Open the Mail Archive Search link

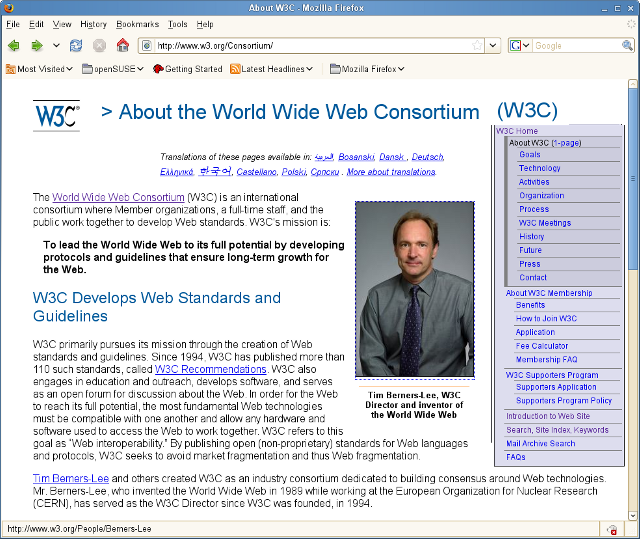click(540, 444)
